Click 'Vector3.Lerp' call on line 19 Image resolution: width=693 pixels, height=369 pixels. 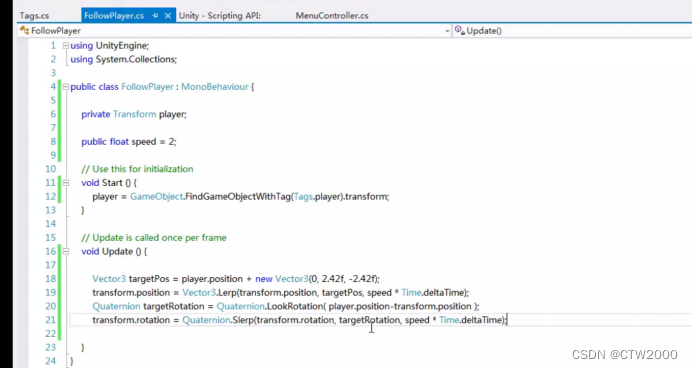tap(209, 292)
